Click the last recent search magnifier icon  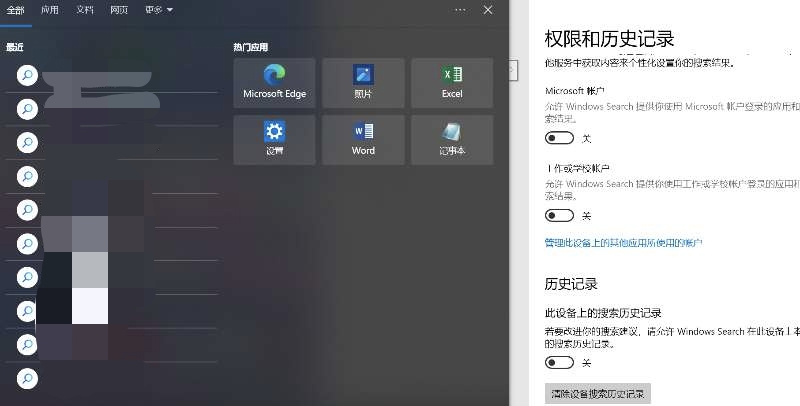coord(28,378)
